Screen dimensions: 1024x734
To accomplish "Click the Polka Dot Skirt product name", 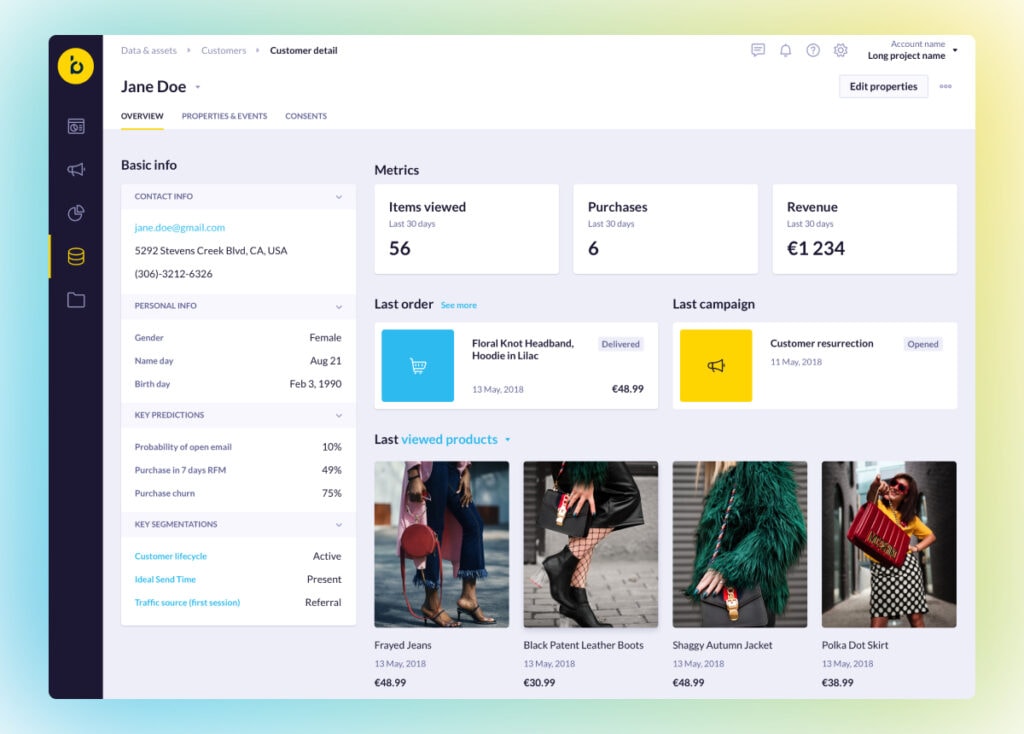I will 855,645.
